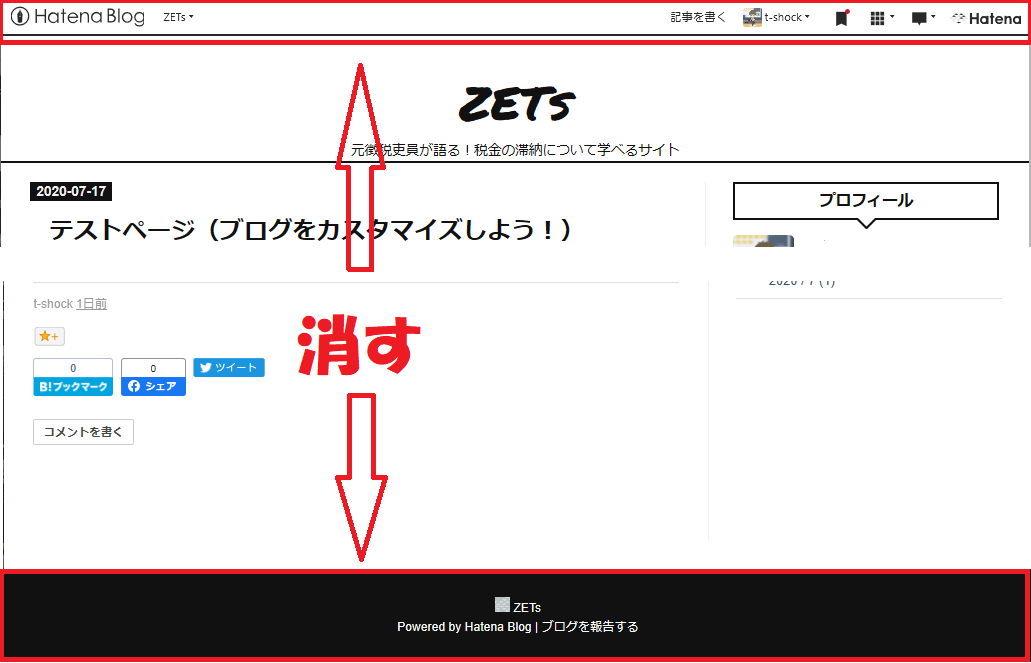
Task: Click the blog description text under title
Action: pyautogui.click(x=515, y=149)
